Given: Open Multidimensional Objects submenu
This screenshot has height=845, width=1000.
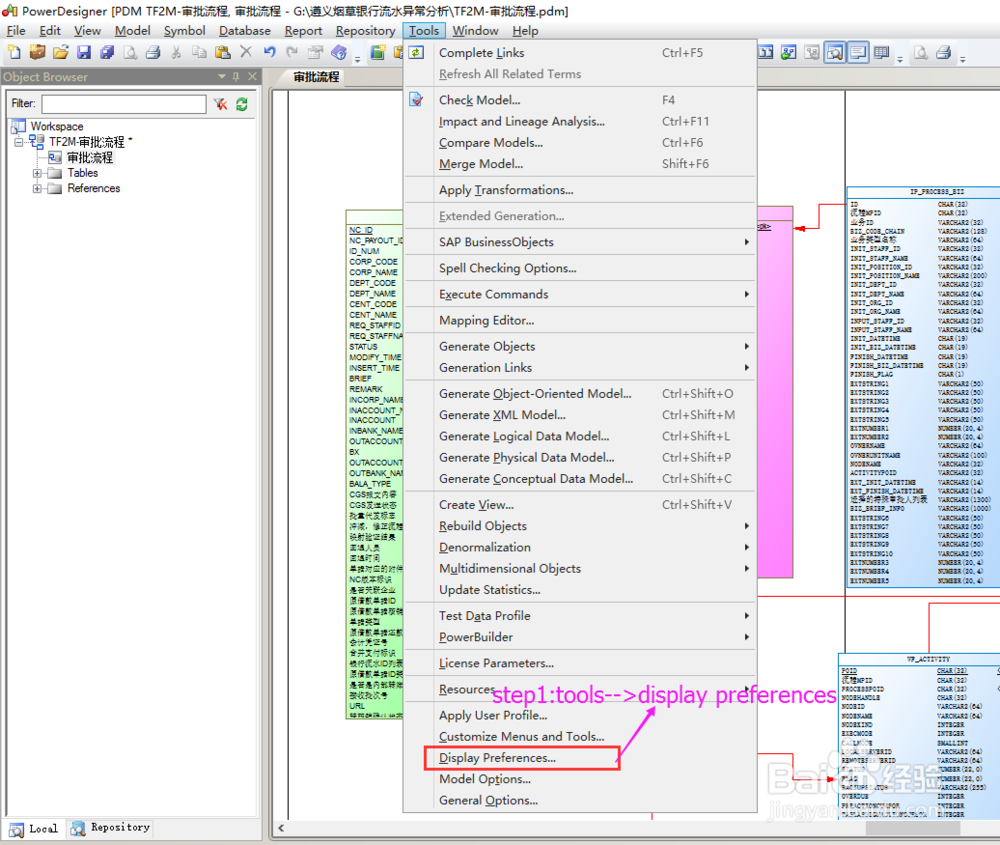Looking at the screenshot, I should tap(580, 568).
